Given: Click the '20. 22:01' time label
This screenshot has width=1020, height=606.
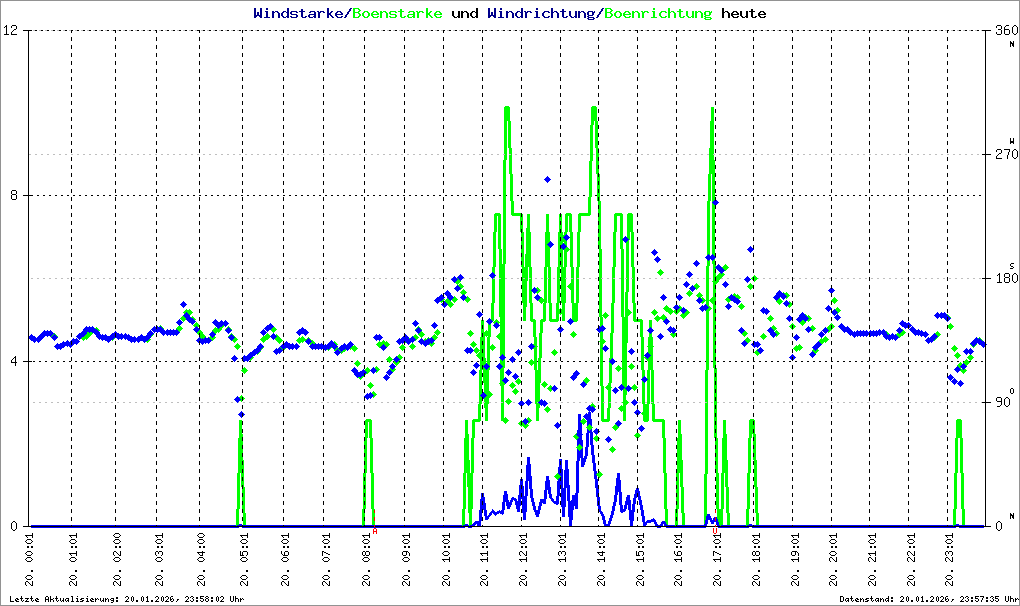Looking at the screenshot, I should [x=911, y=560].
